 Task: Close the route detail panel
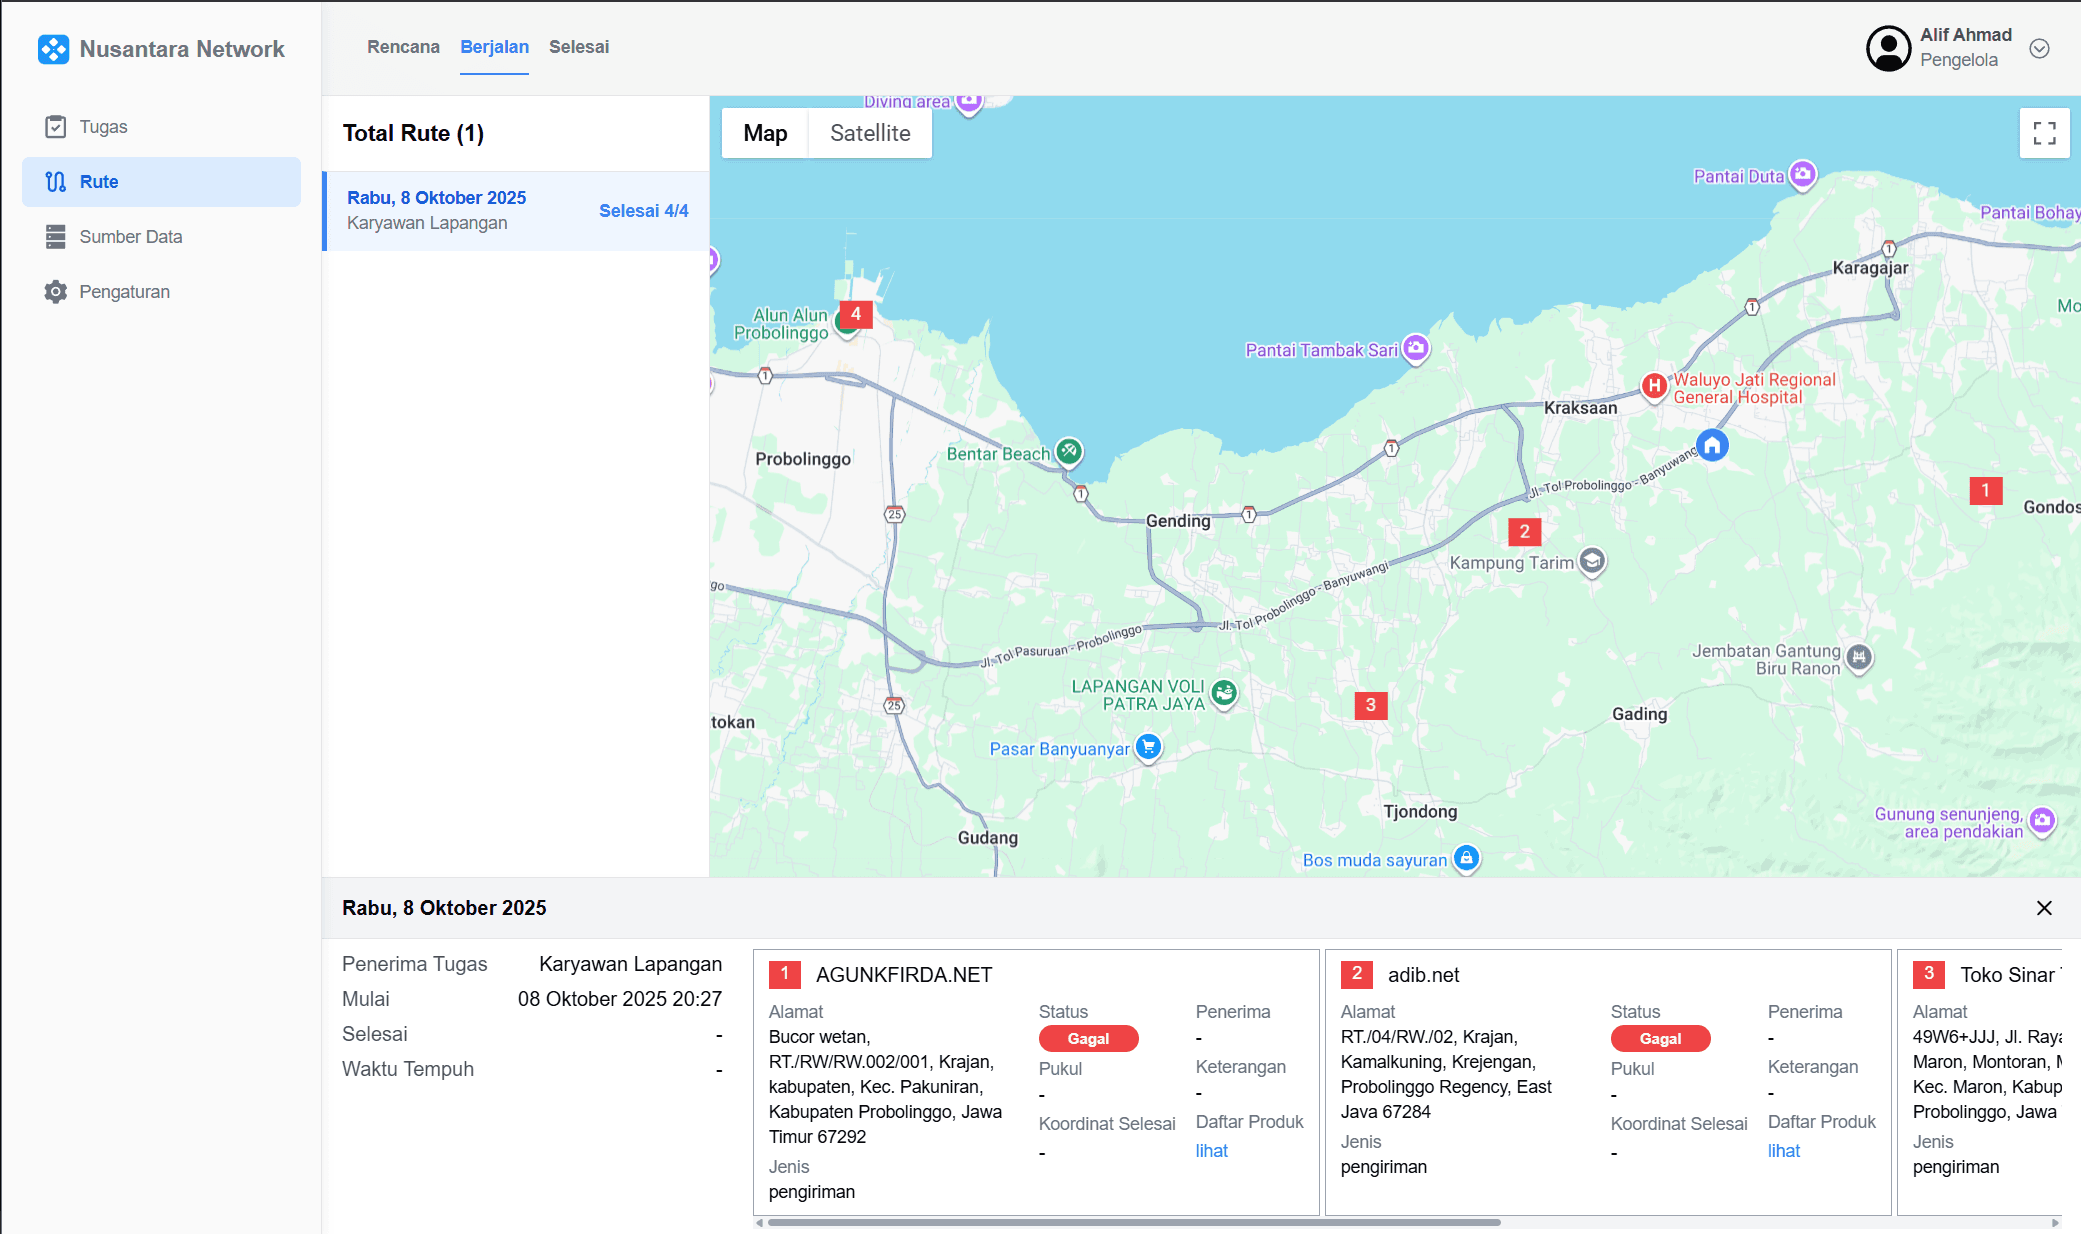(2044, 908)
